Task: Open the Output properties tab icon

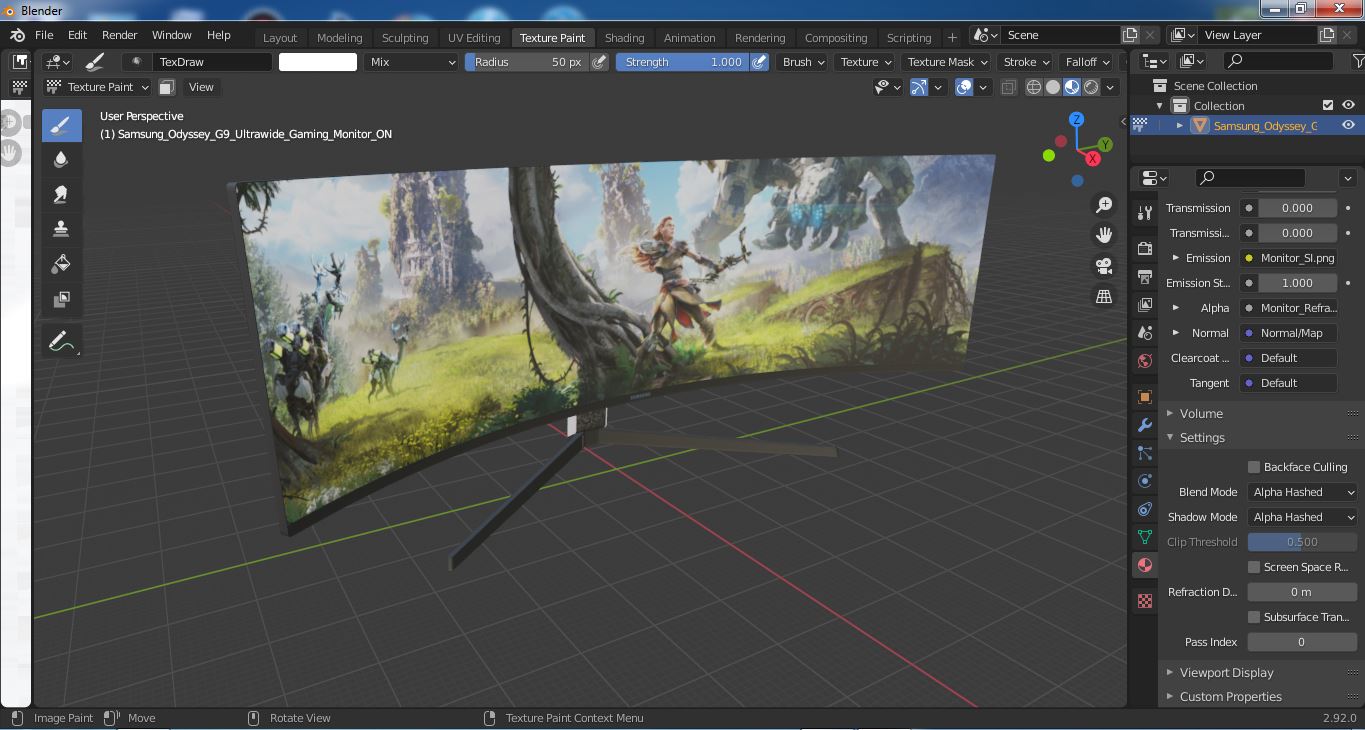Action: pos(1145,276)
